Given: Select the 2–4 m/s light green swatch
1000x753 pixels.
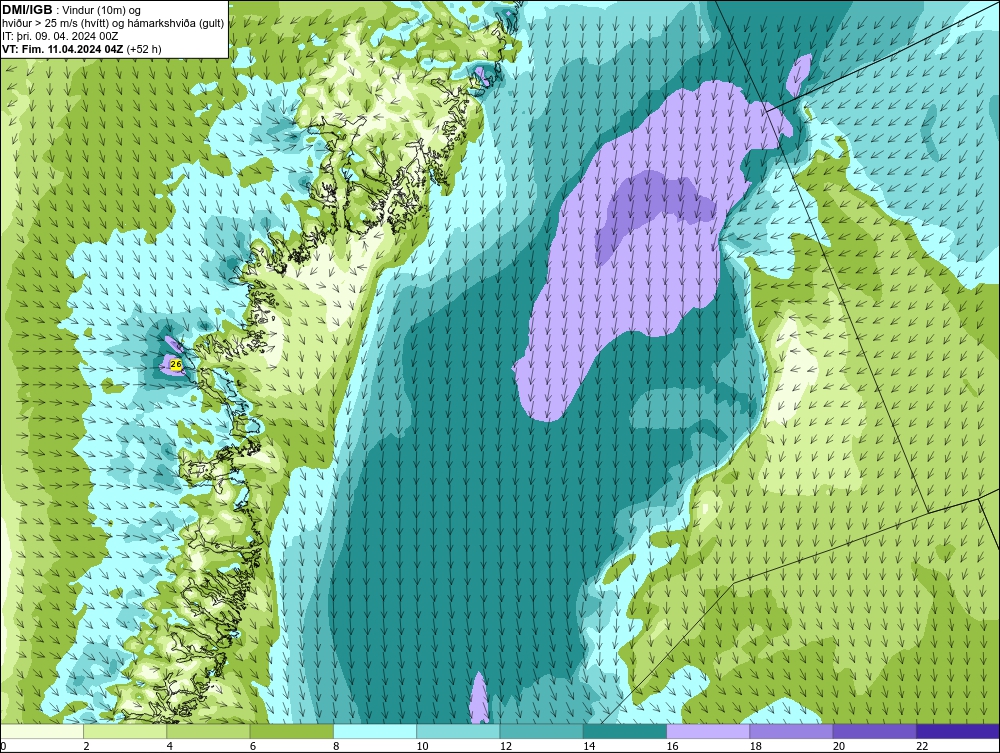Looking at the screenshot, I should coord(125,731).
